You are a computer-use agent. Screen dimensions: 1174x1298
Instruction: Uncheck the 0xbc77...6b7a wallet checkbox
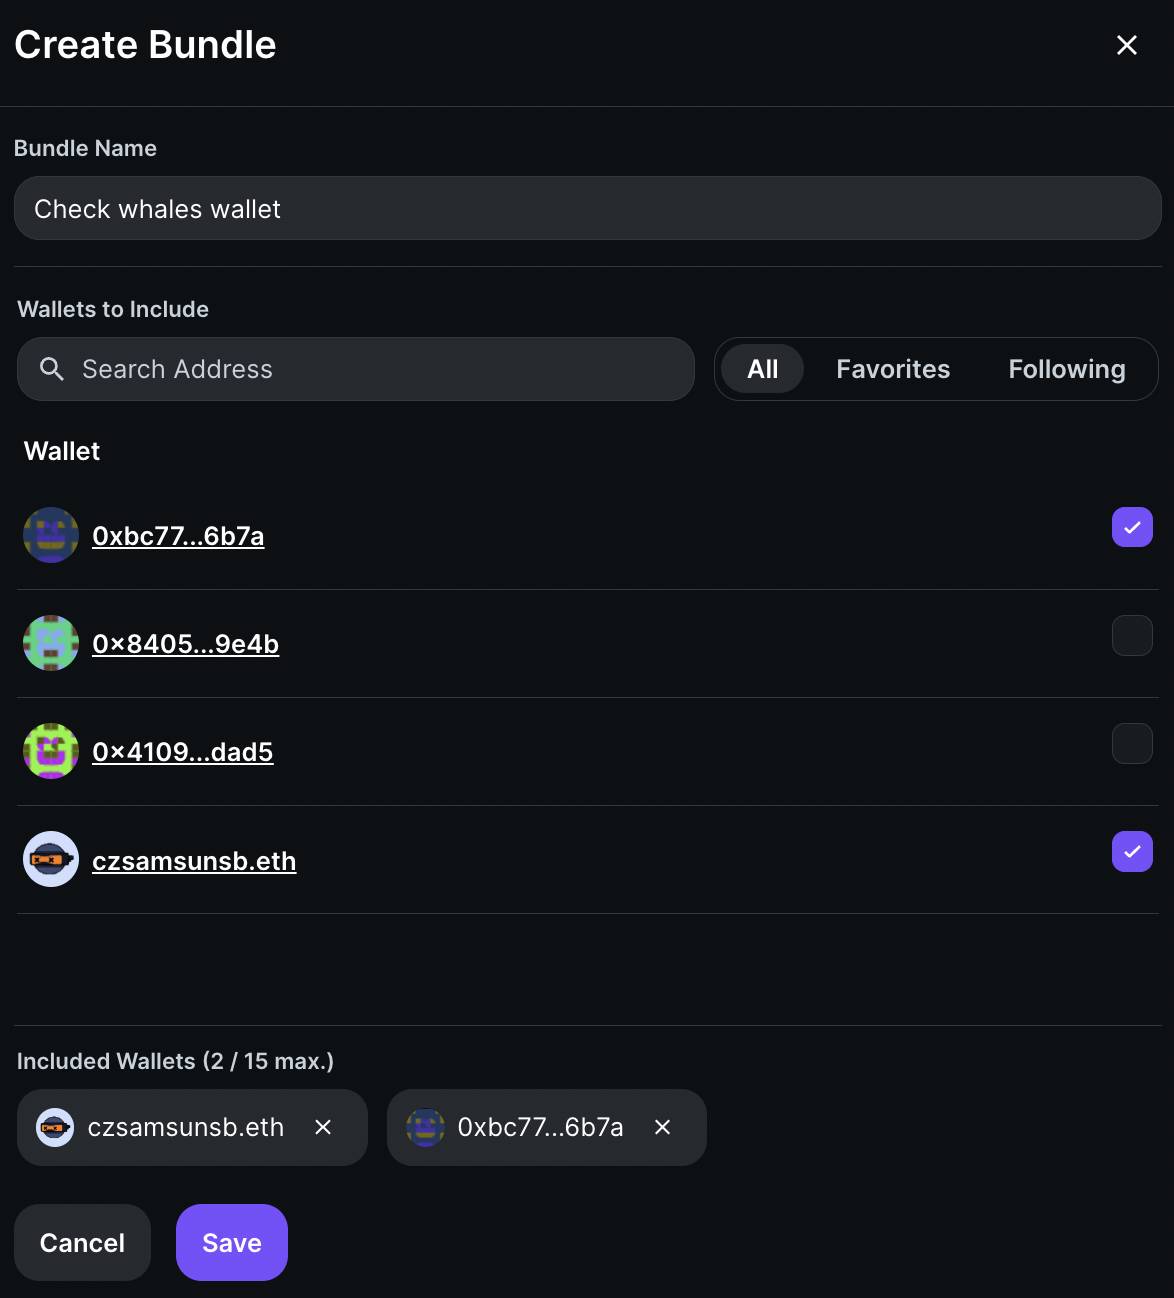[1132, 527]
